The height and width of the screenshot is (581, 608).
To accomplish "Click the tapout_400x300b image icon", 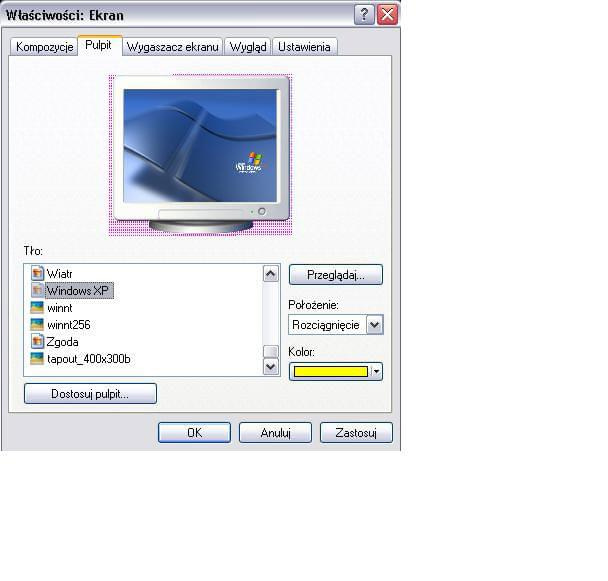I will [37, 359].
